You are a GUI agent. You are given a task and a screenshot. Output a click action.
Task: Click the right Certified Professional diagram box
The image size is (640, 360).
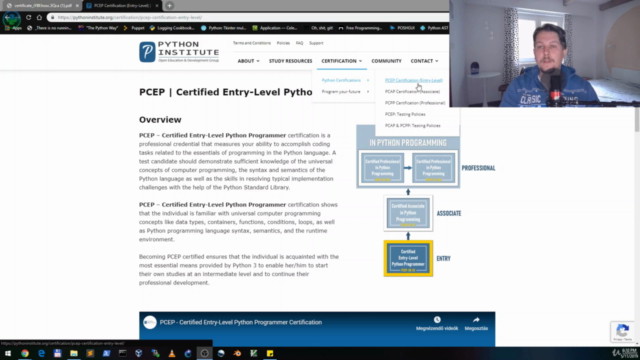click(433, 168)
